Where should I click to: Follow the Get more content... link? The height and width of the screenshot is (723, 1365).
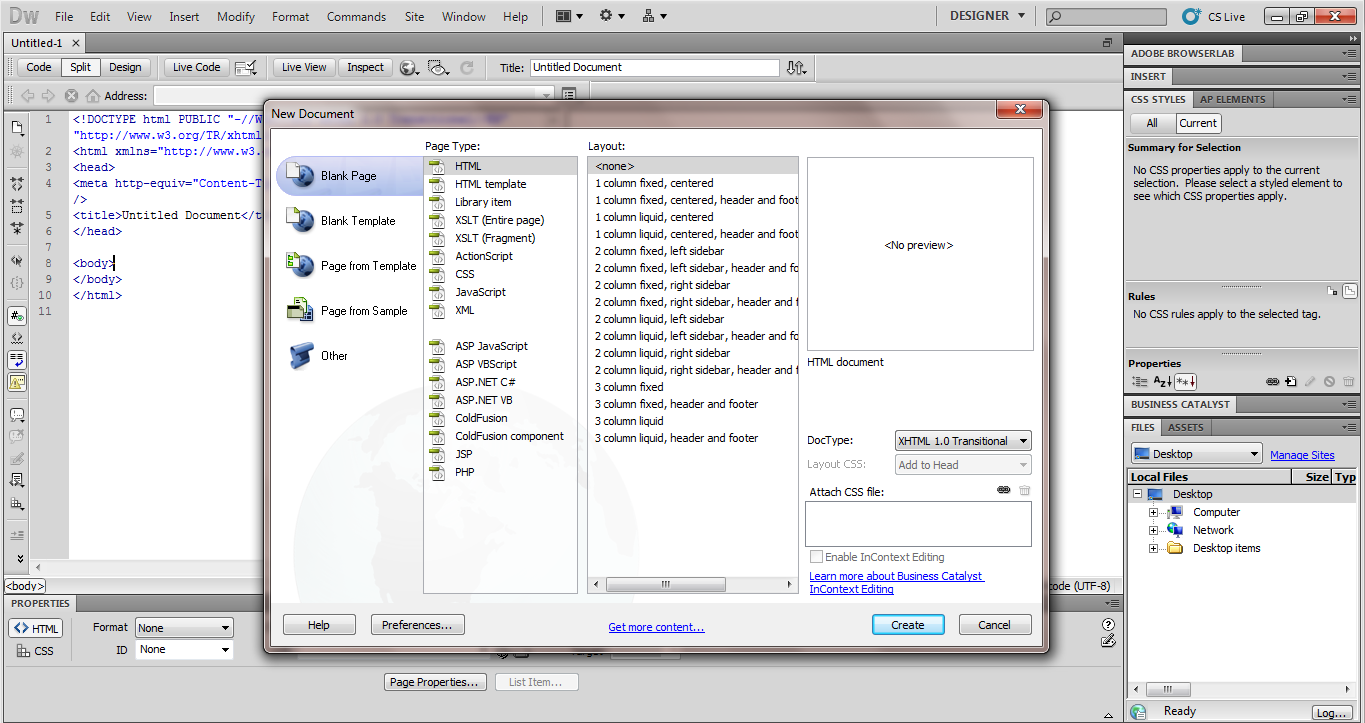tap(656, 627)
